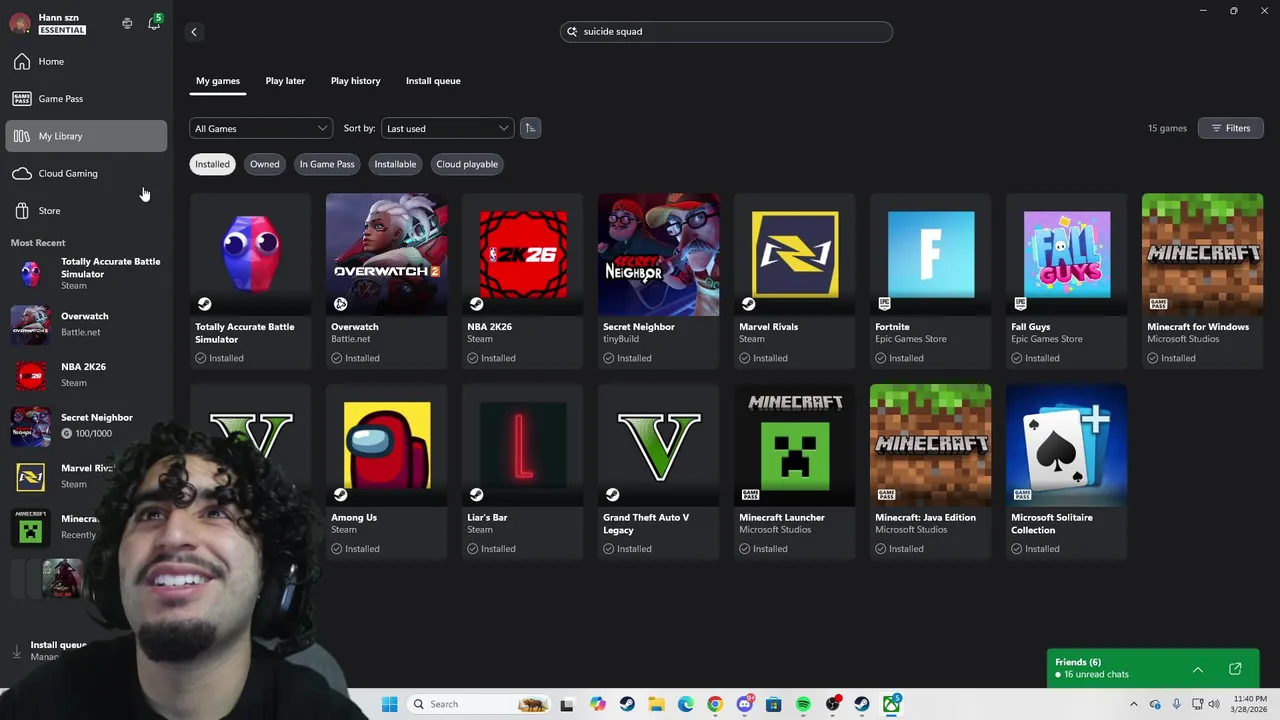Screen dimensions: 1280x720
Task: Open the Overwatch game card
Action: tap(387, 282)
